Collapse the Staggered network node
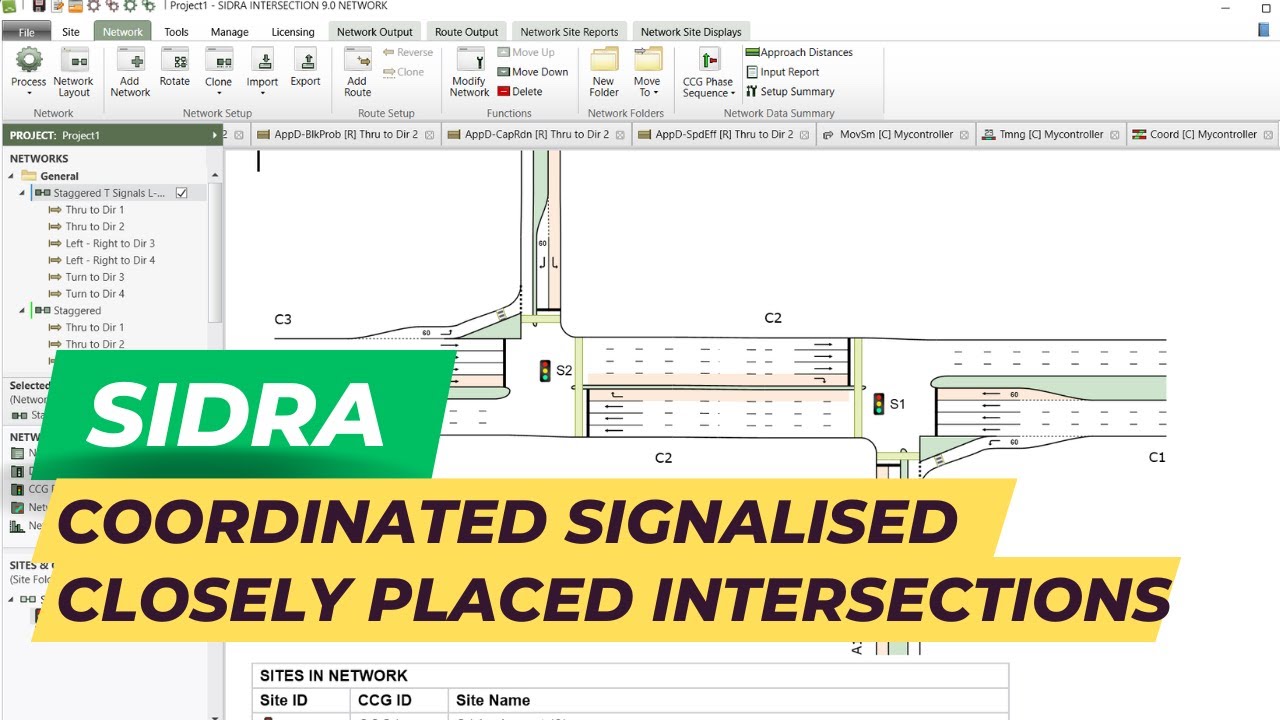Viewport: 1280px width, 720px height. (22, 311)
